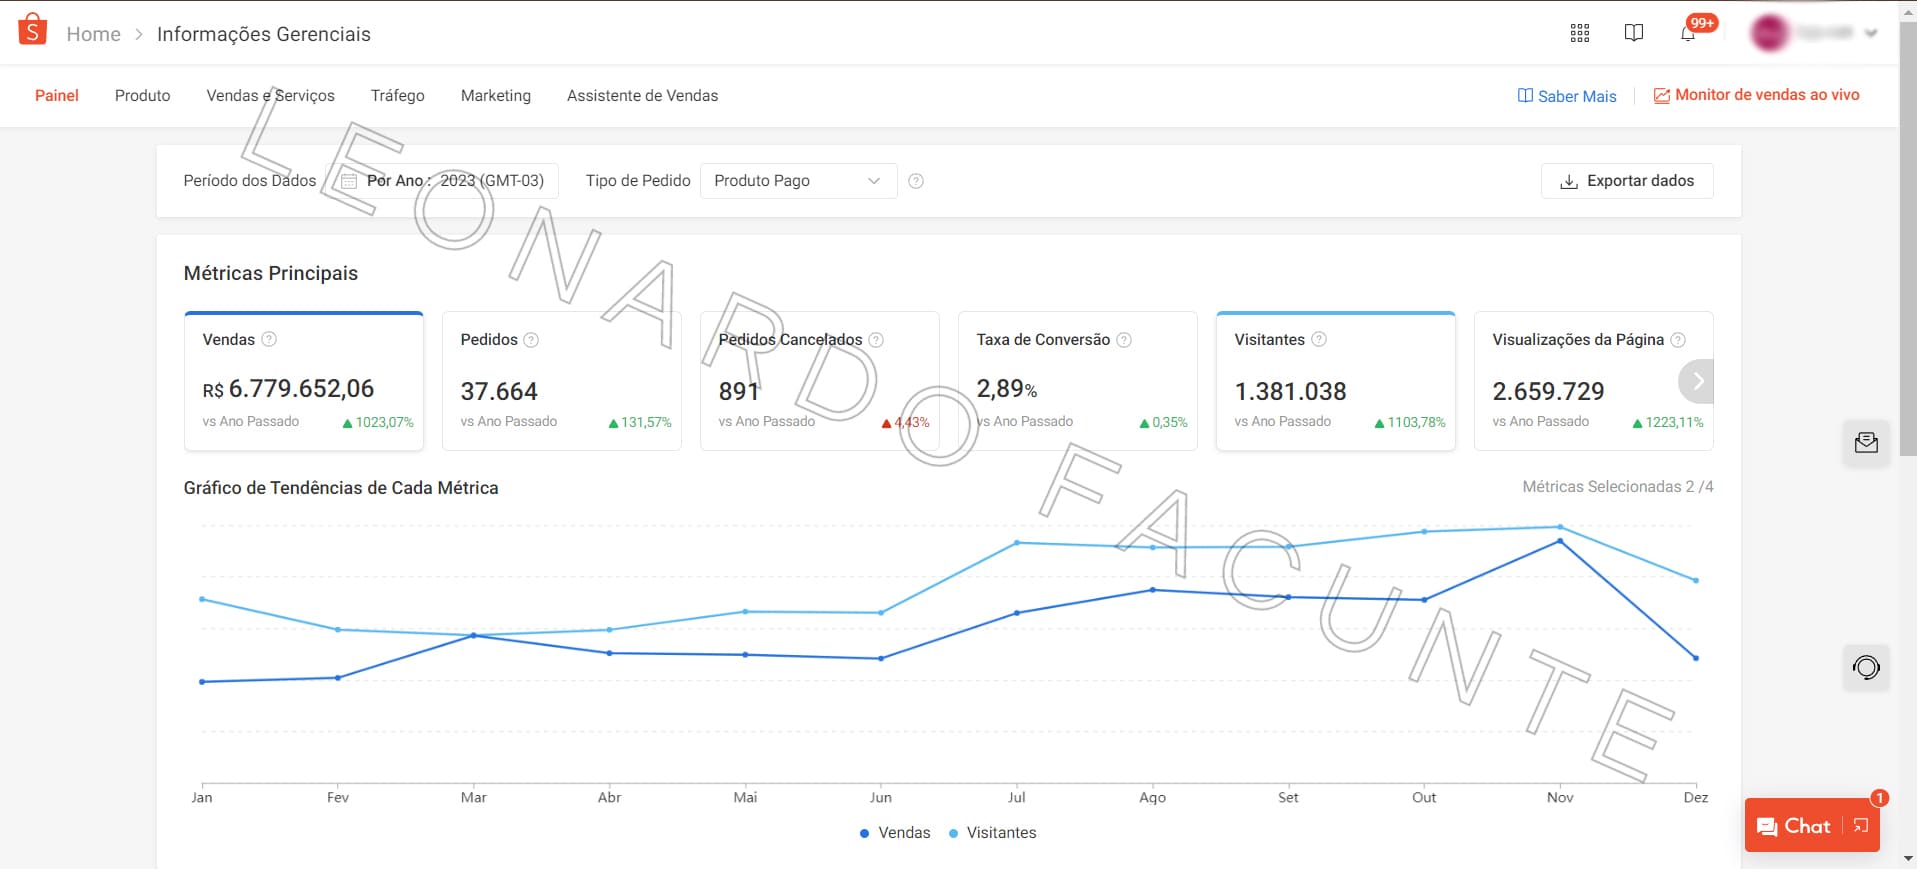
Task: Open the Produto Pago dropdown
Action: tap(798, 181)
